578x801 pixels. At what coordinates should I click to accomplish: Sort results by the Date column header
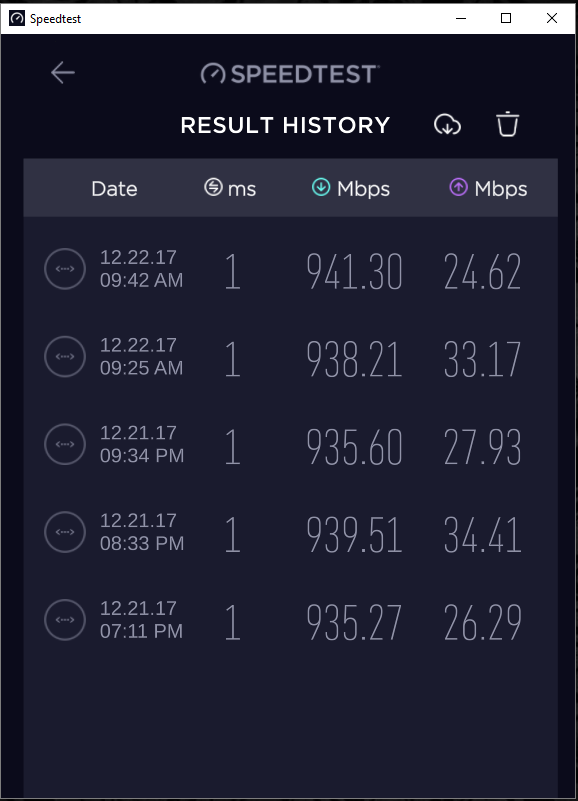pos(114,189)
